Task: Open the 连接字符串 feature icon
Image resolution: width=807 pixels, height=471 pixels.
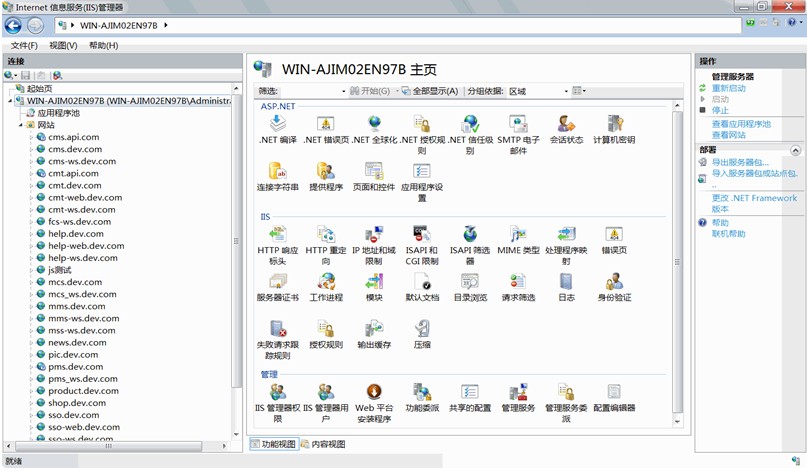Action: 277,177
